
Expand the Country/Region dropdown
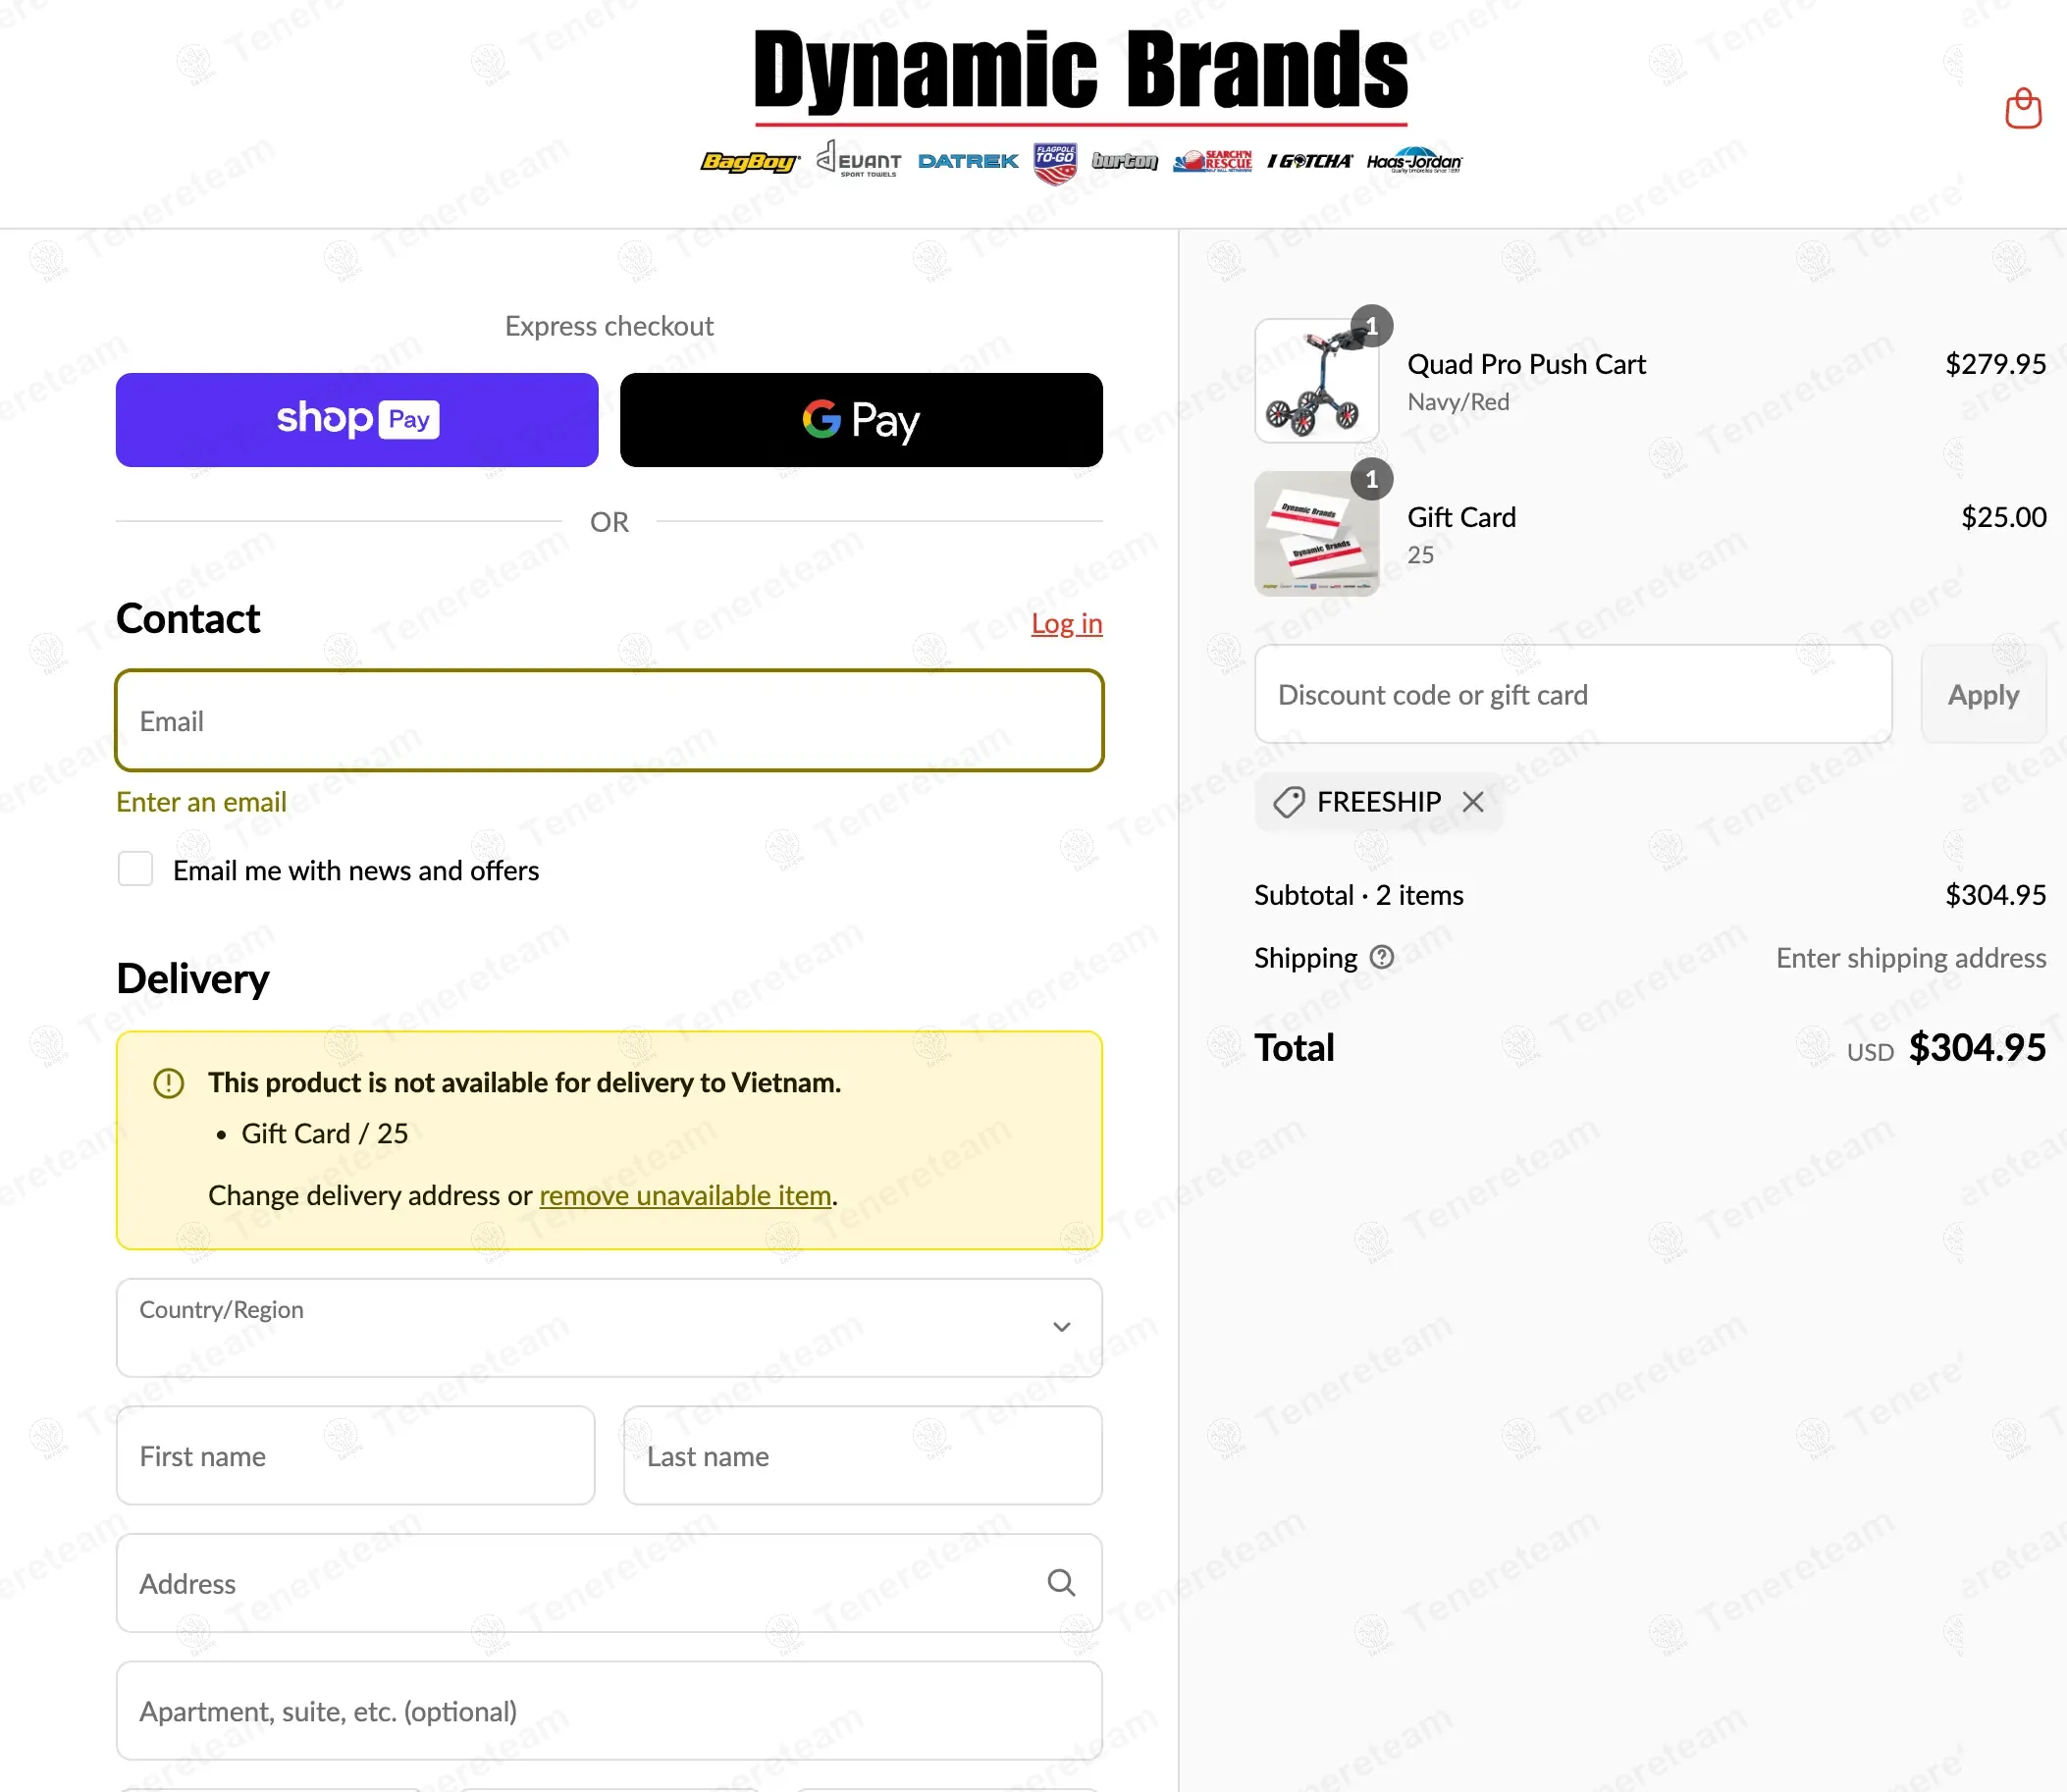tap(608, 1327)
